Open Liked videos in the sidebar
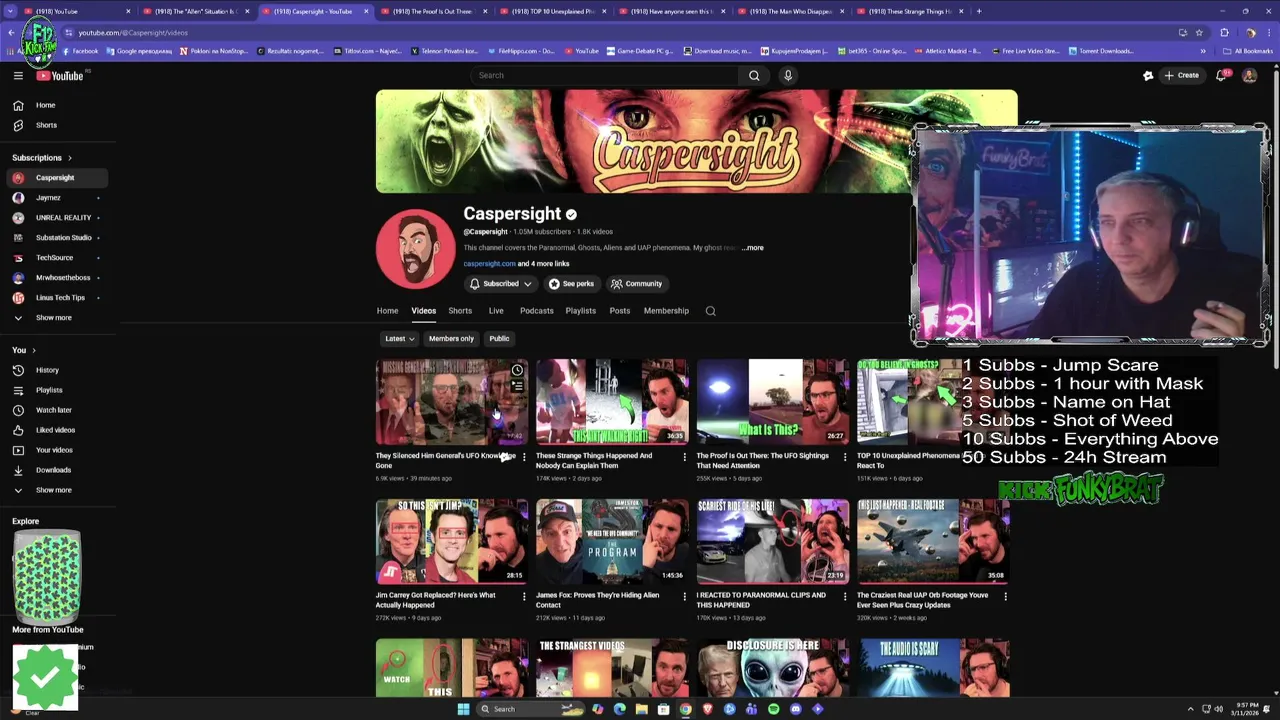1280x720 pixels. pyautogui.click(x=55, y=430)
